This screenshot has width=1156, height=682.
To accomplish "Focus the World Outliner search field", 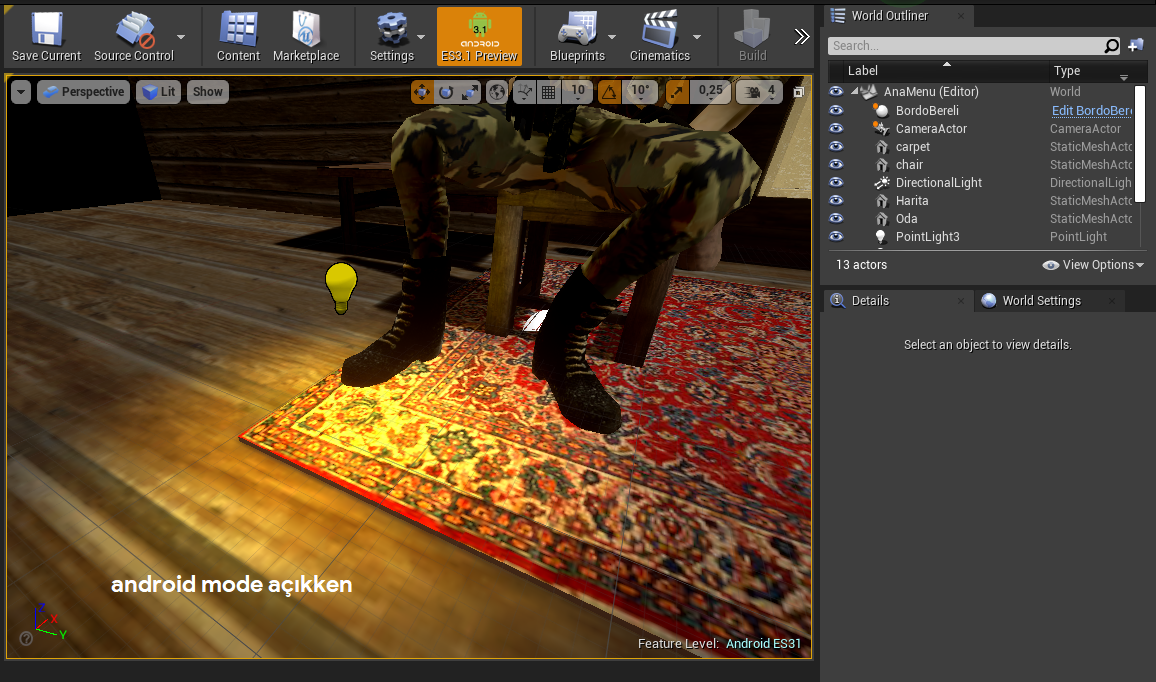I will point(966,46).
